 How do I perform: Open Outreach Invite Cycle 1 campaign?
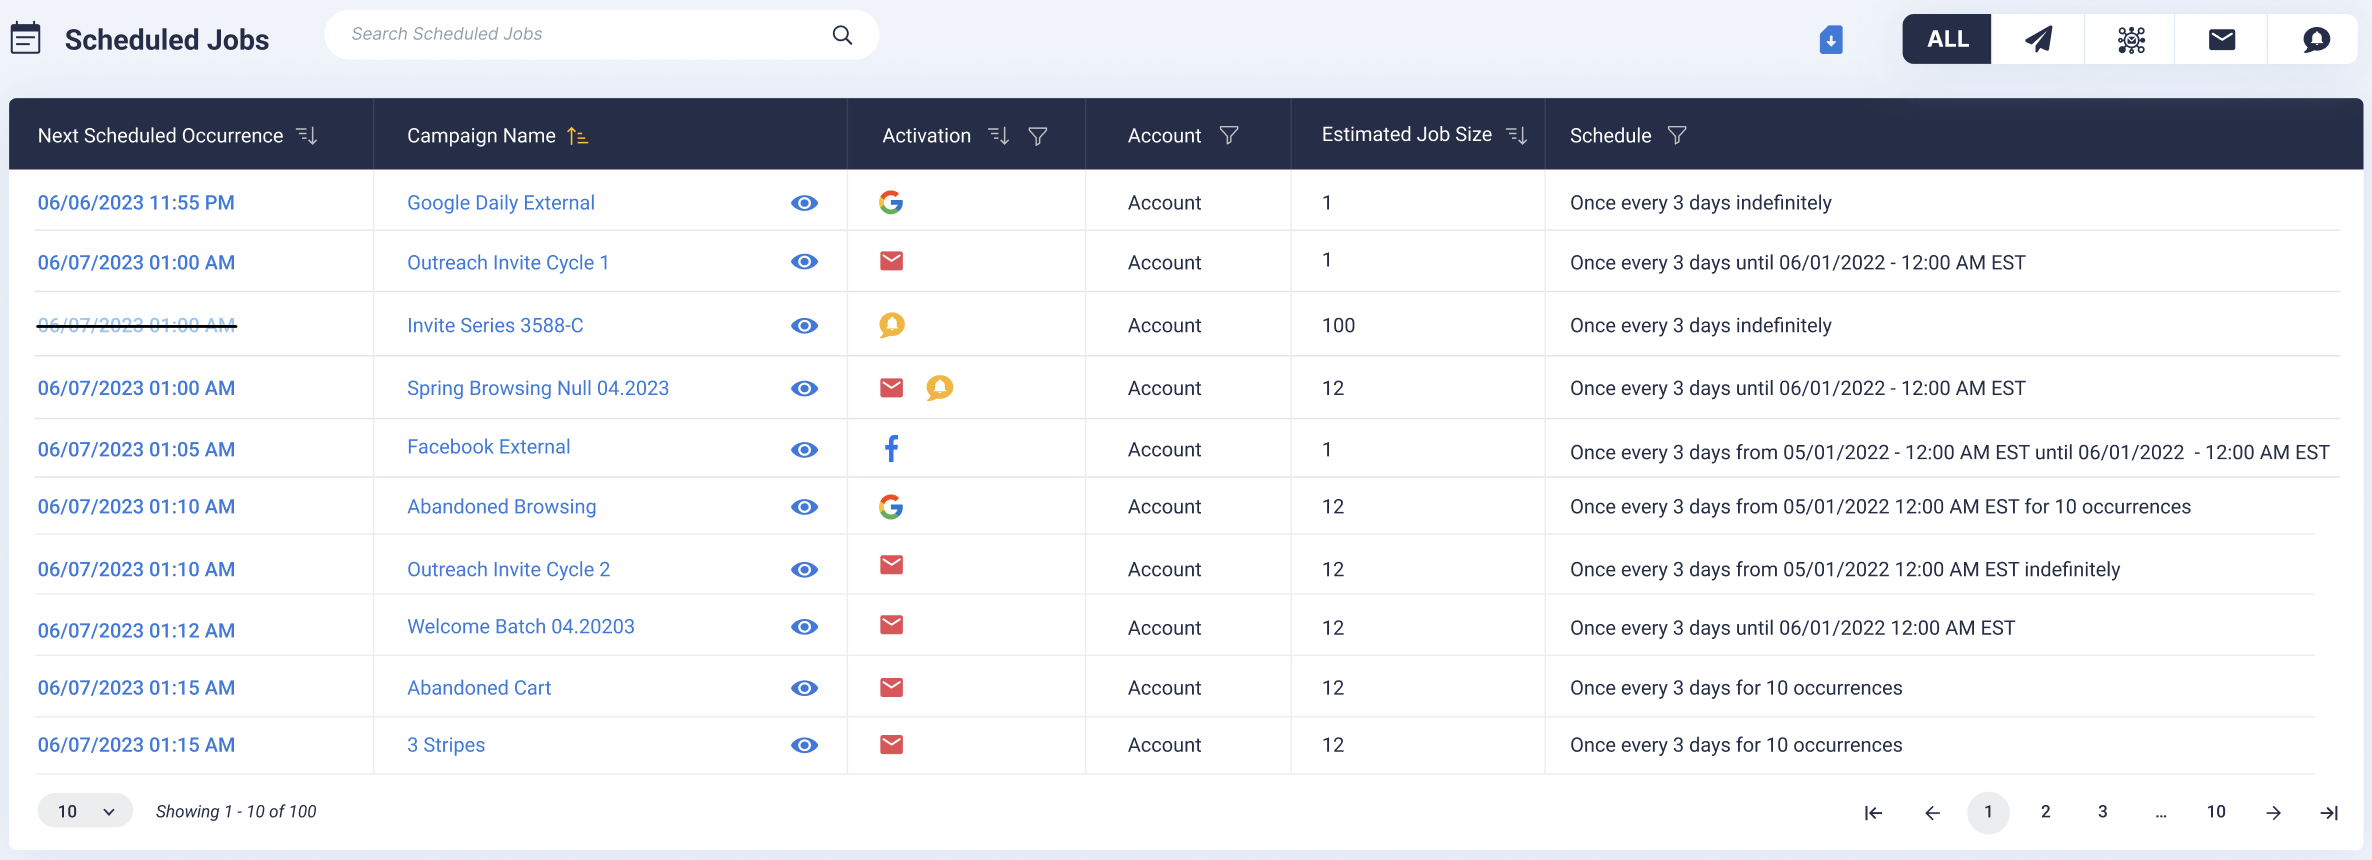[x=508, y=263]
